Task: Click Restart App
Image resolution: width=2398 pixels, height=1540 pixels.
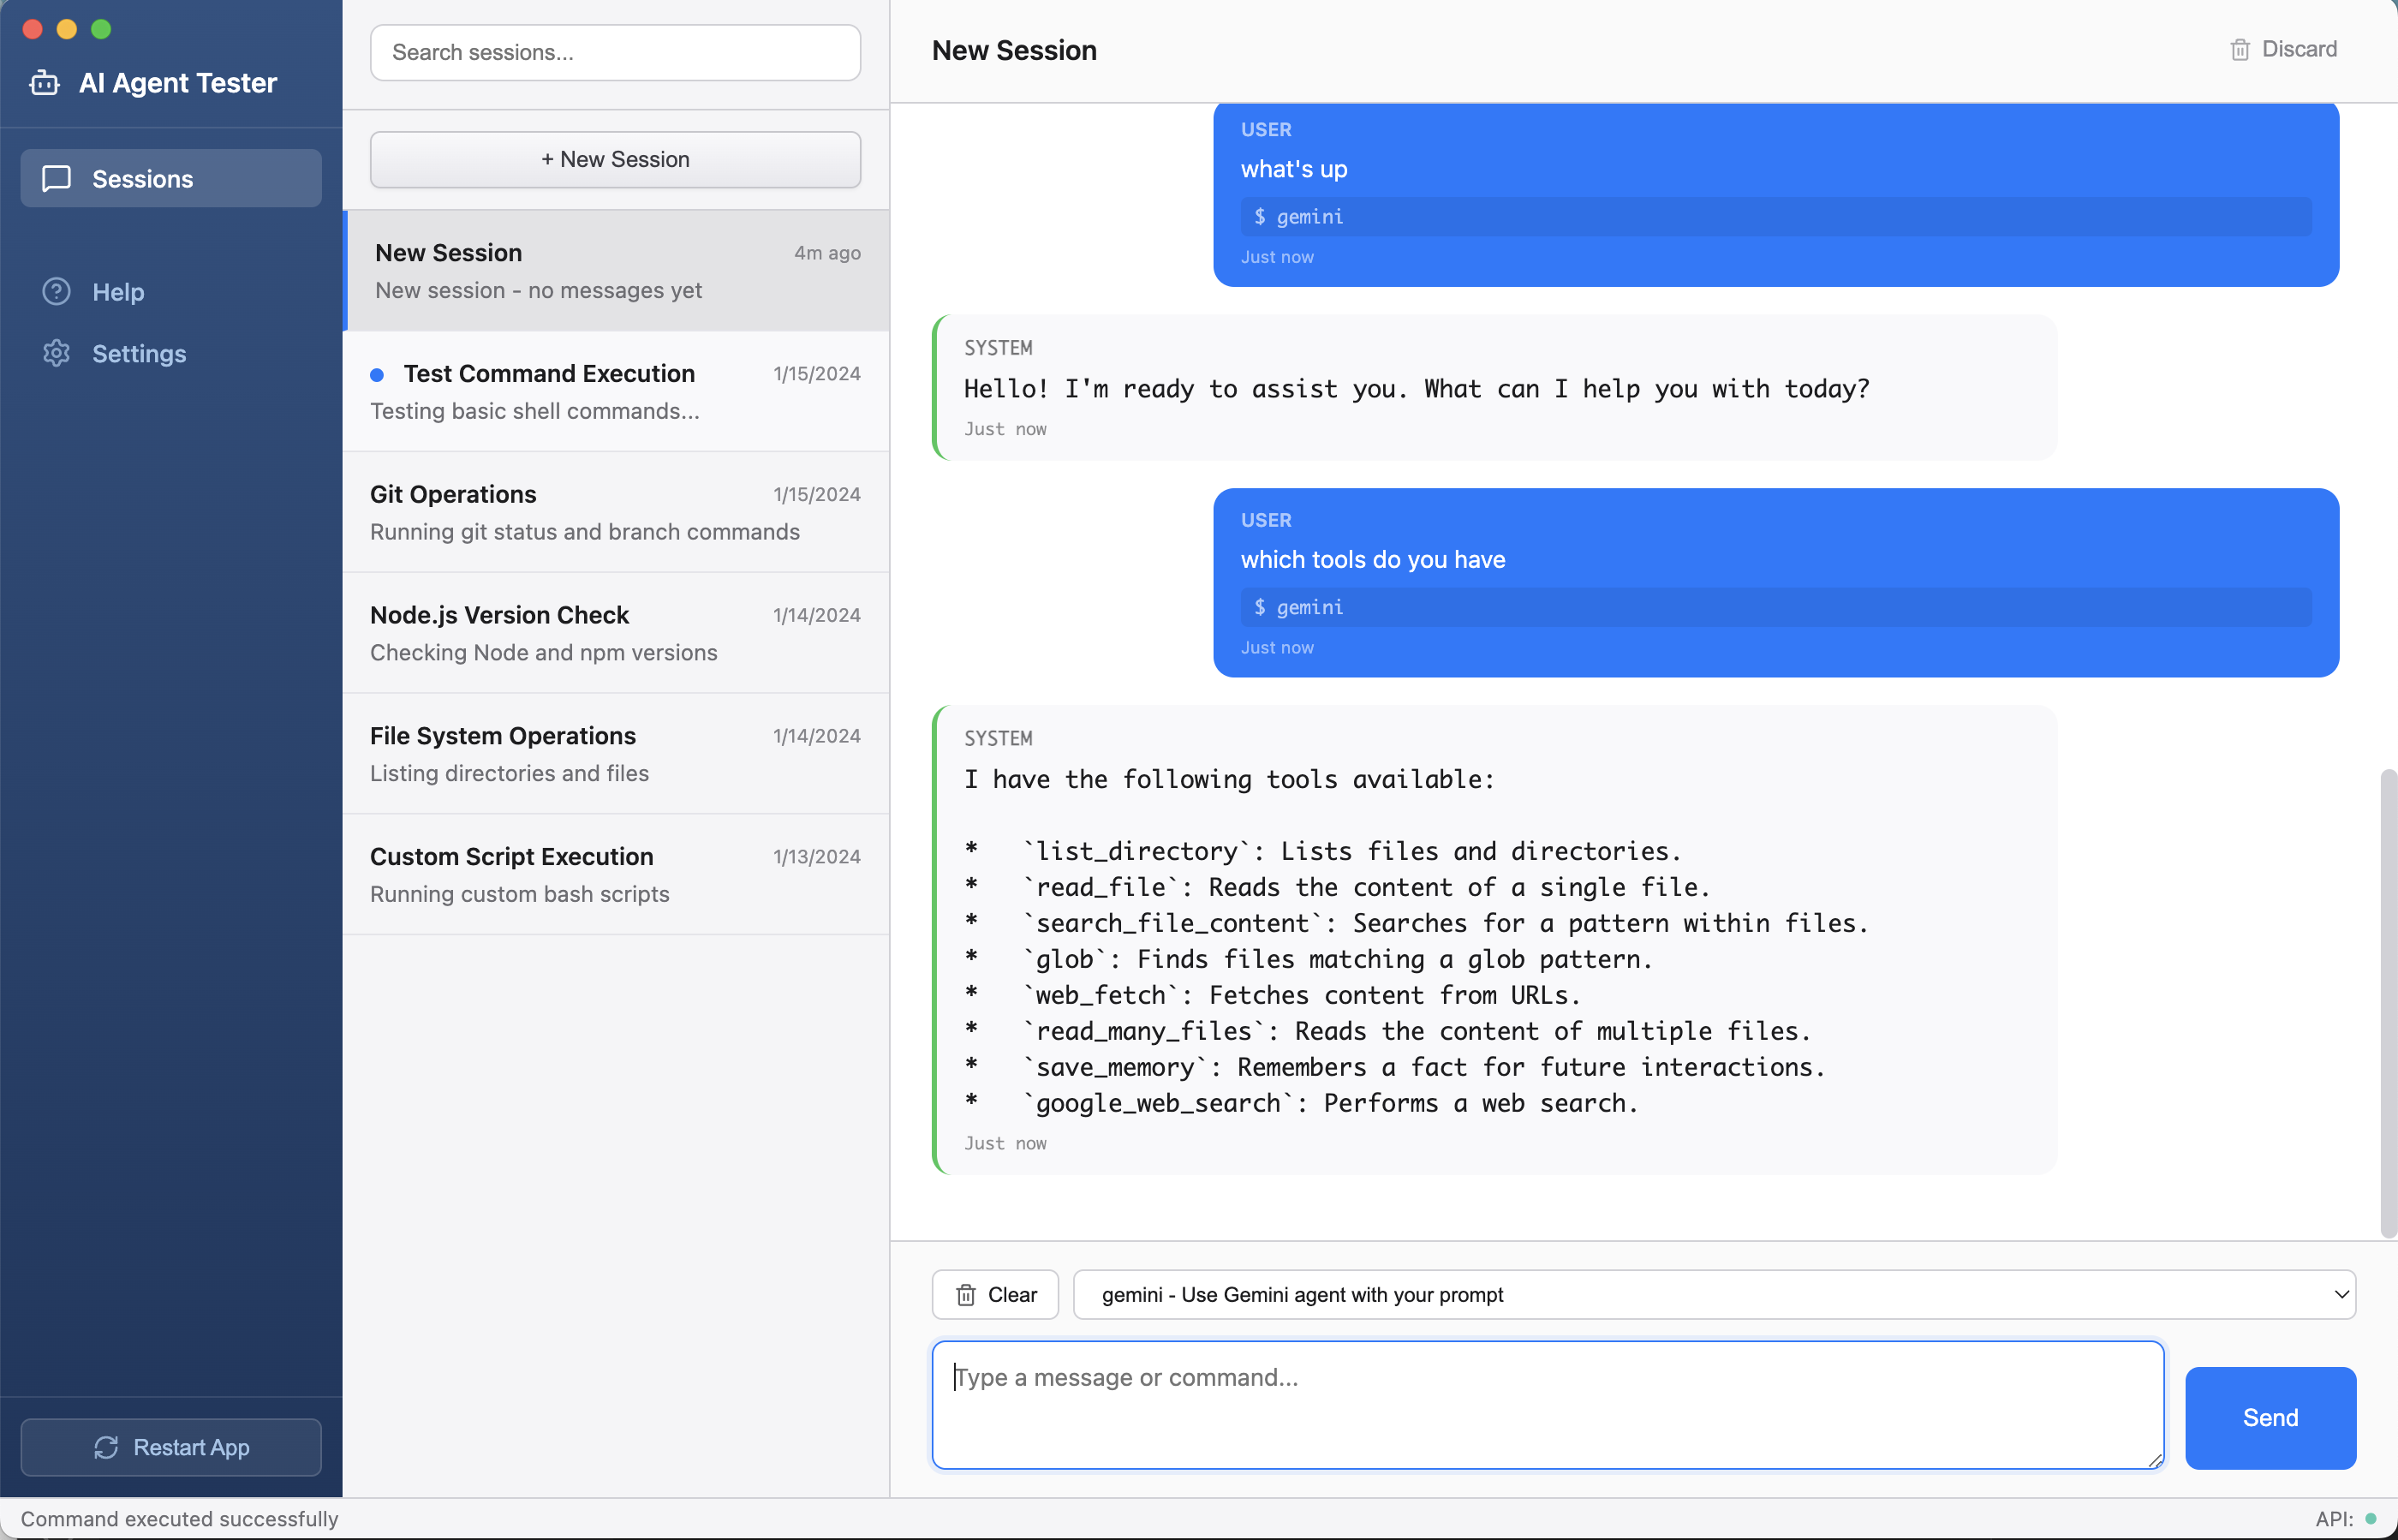Action: 171,1447
